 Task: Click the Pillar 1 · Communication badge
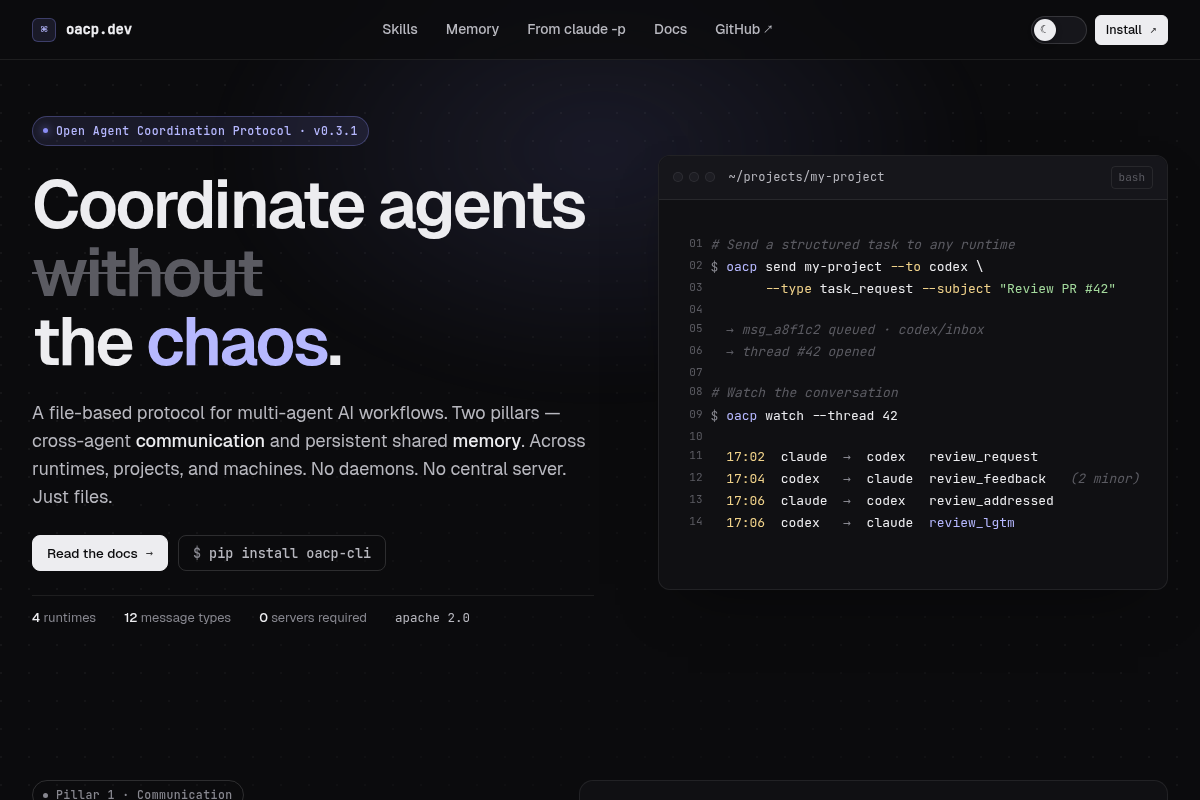[138, 794]
